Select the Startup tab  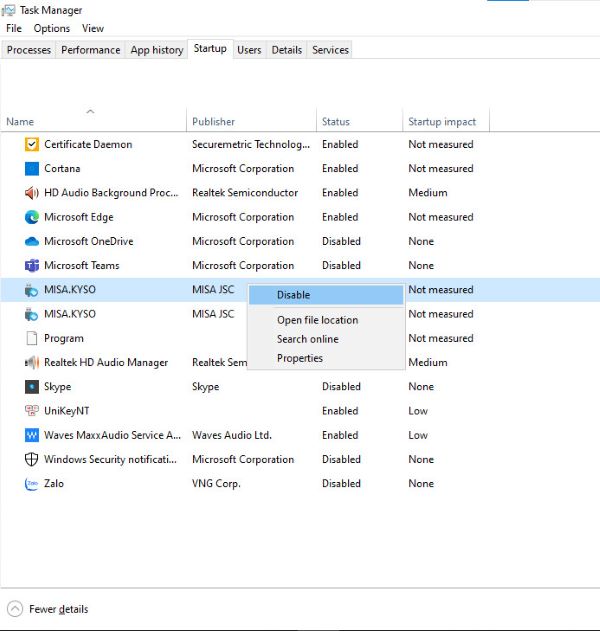pos(210,49)
